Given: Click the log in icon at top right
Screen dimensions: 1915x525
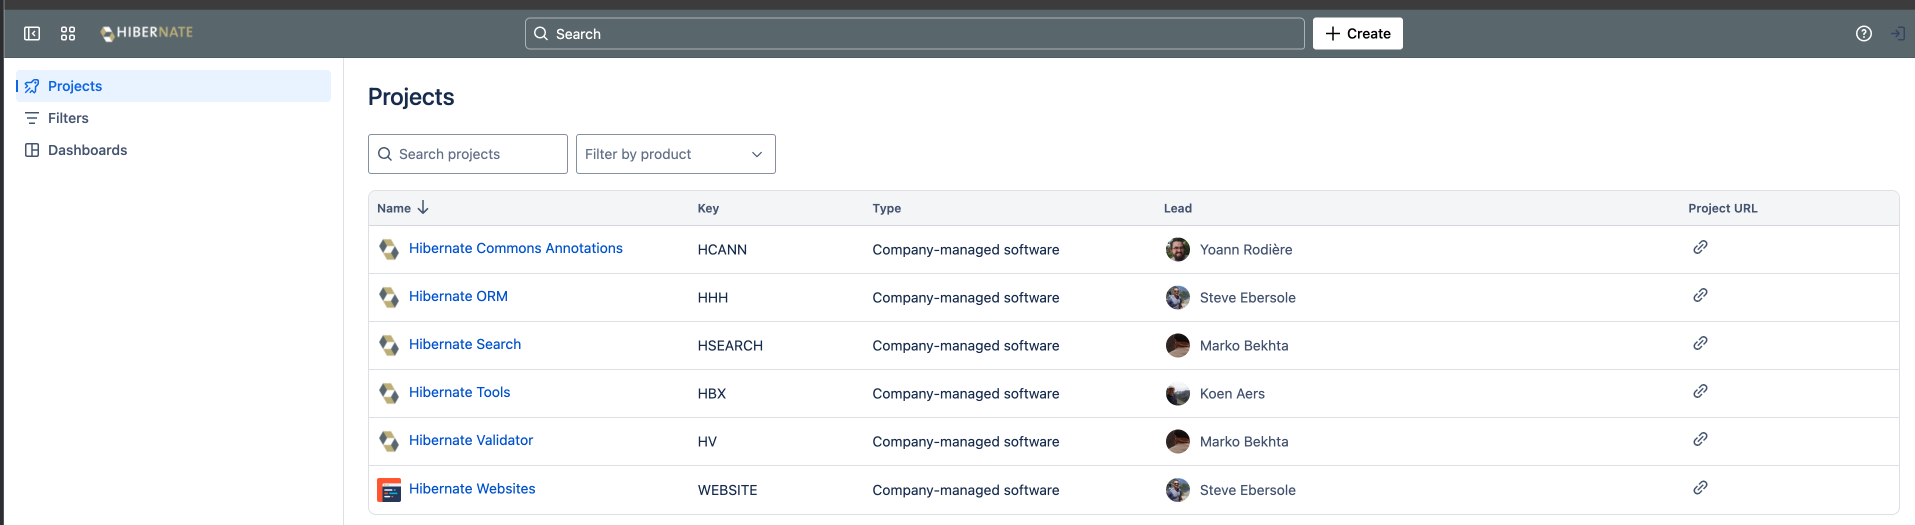Looking at the screenshot, I should click(1897, 34).
